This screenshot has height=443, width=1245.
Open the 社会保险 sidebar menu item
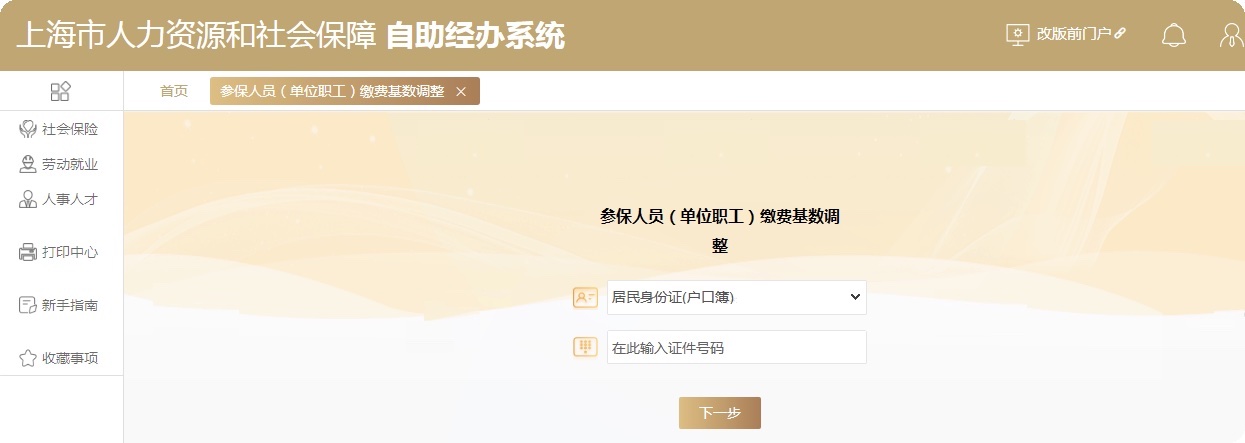(60, 129)
